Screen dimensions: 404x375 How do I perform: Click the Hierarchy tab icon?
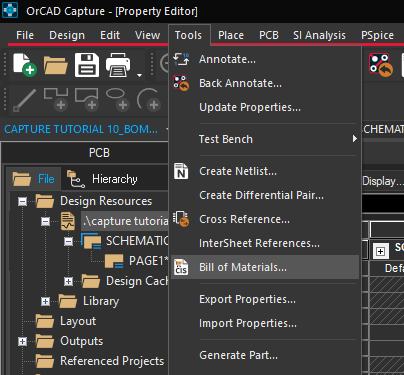[x=76, y=179]
